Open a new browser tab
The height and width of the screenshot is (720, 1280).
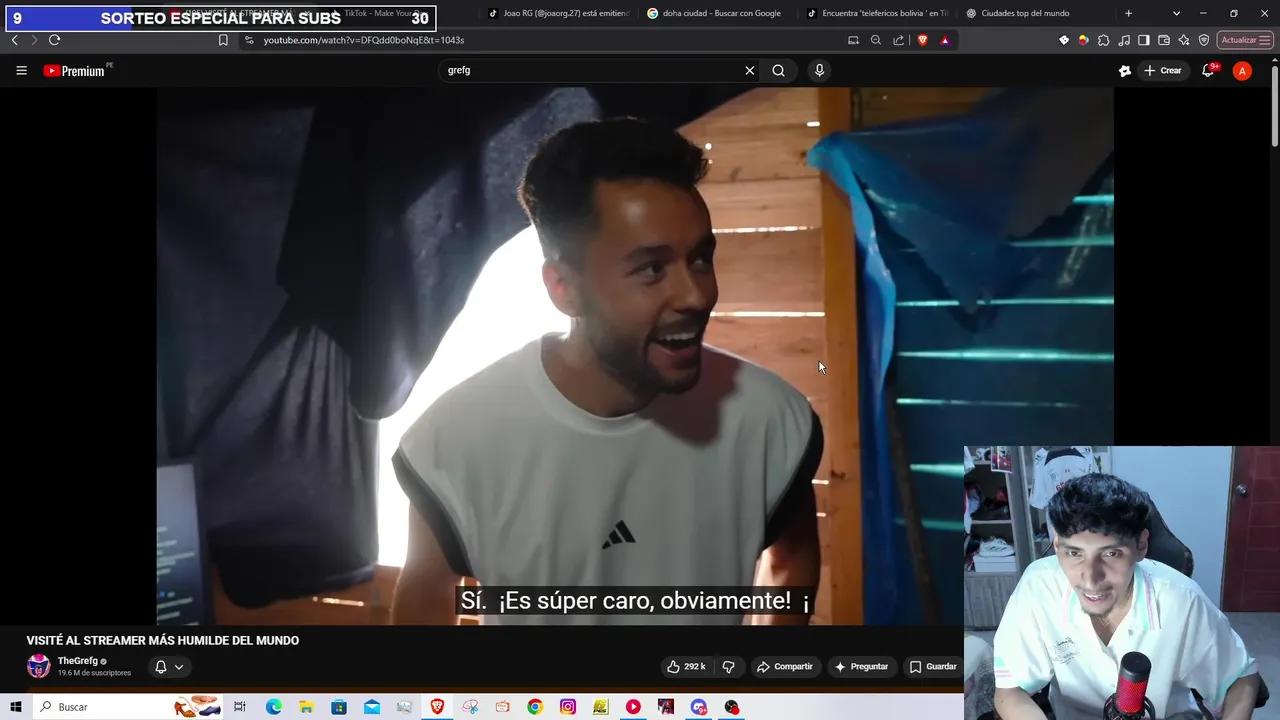[1129, 14]
